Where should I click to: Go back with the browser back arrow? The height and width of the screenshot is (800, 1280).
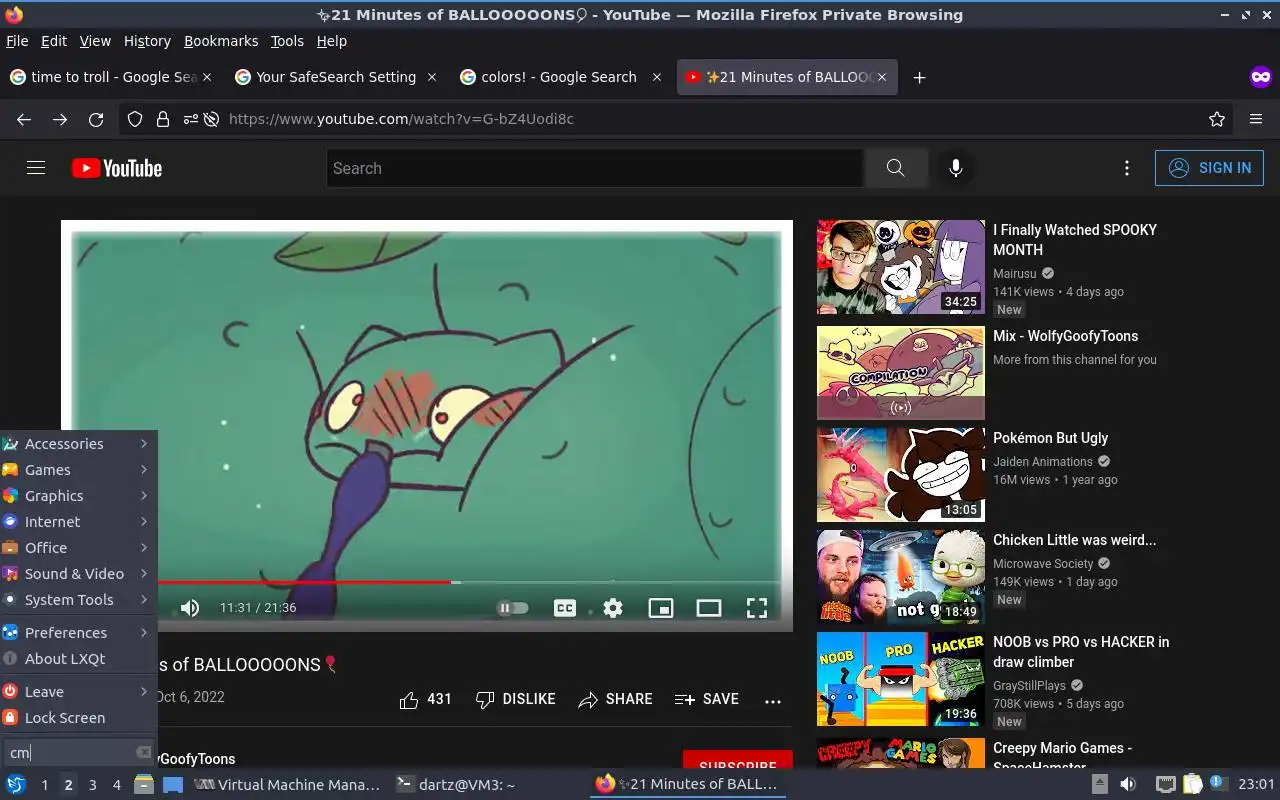[x=24, y=119]
